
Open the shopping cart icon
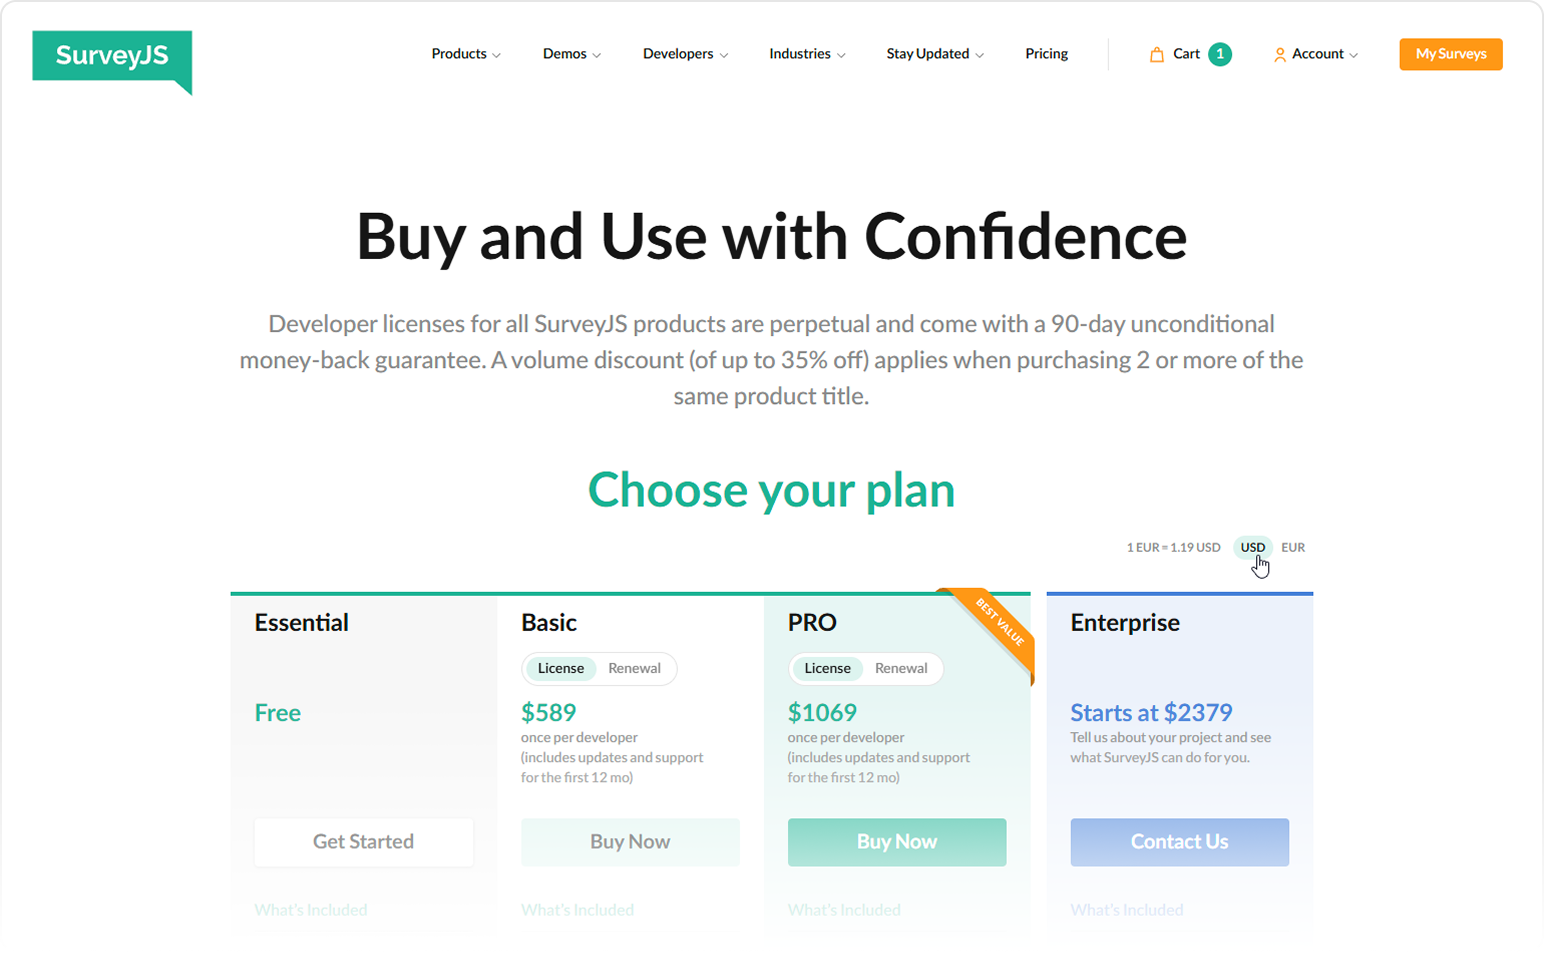point(1156,55)
